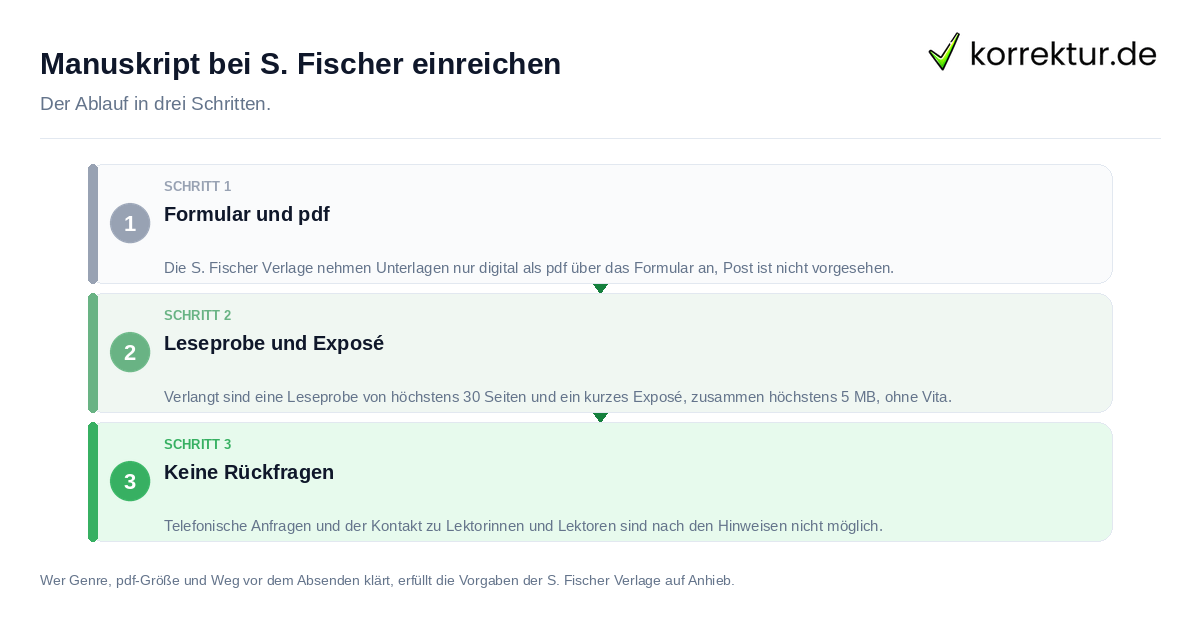Select the SCHRITT 3 label

pos(198,444)
